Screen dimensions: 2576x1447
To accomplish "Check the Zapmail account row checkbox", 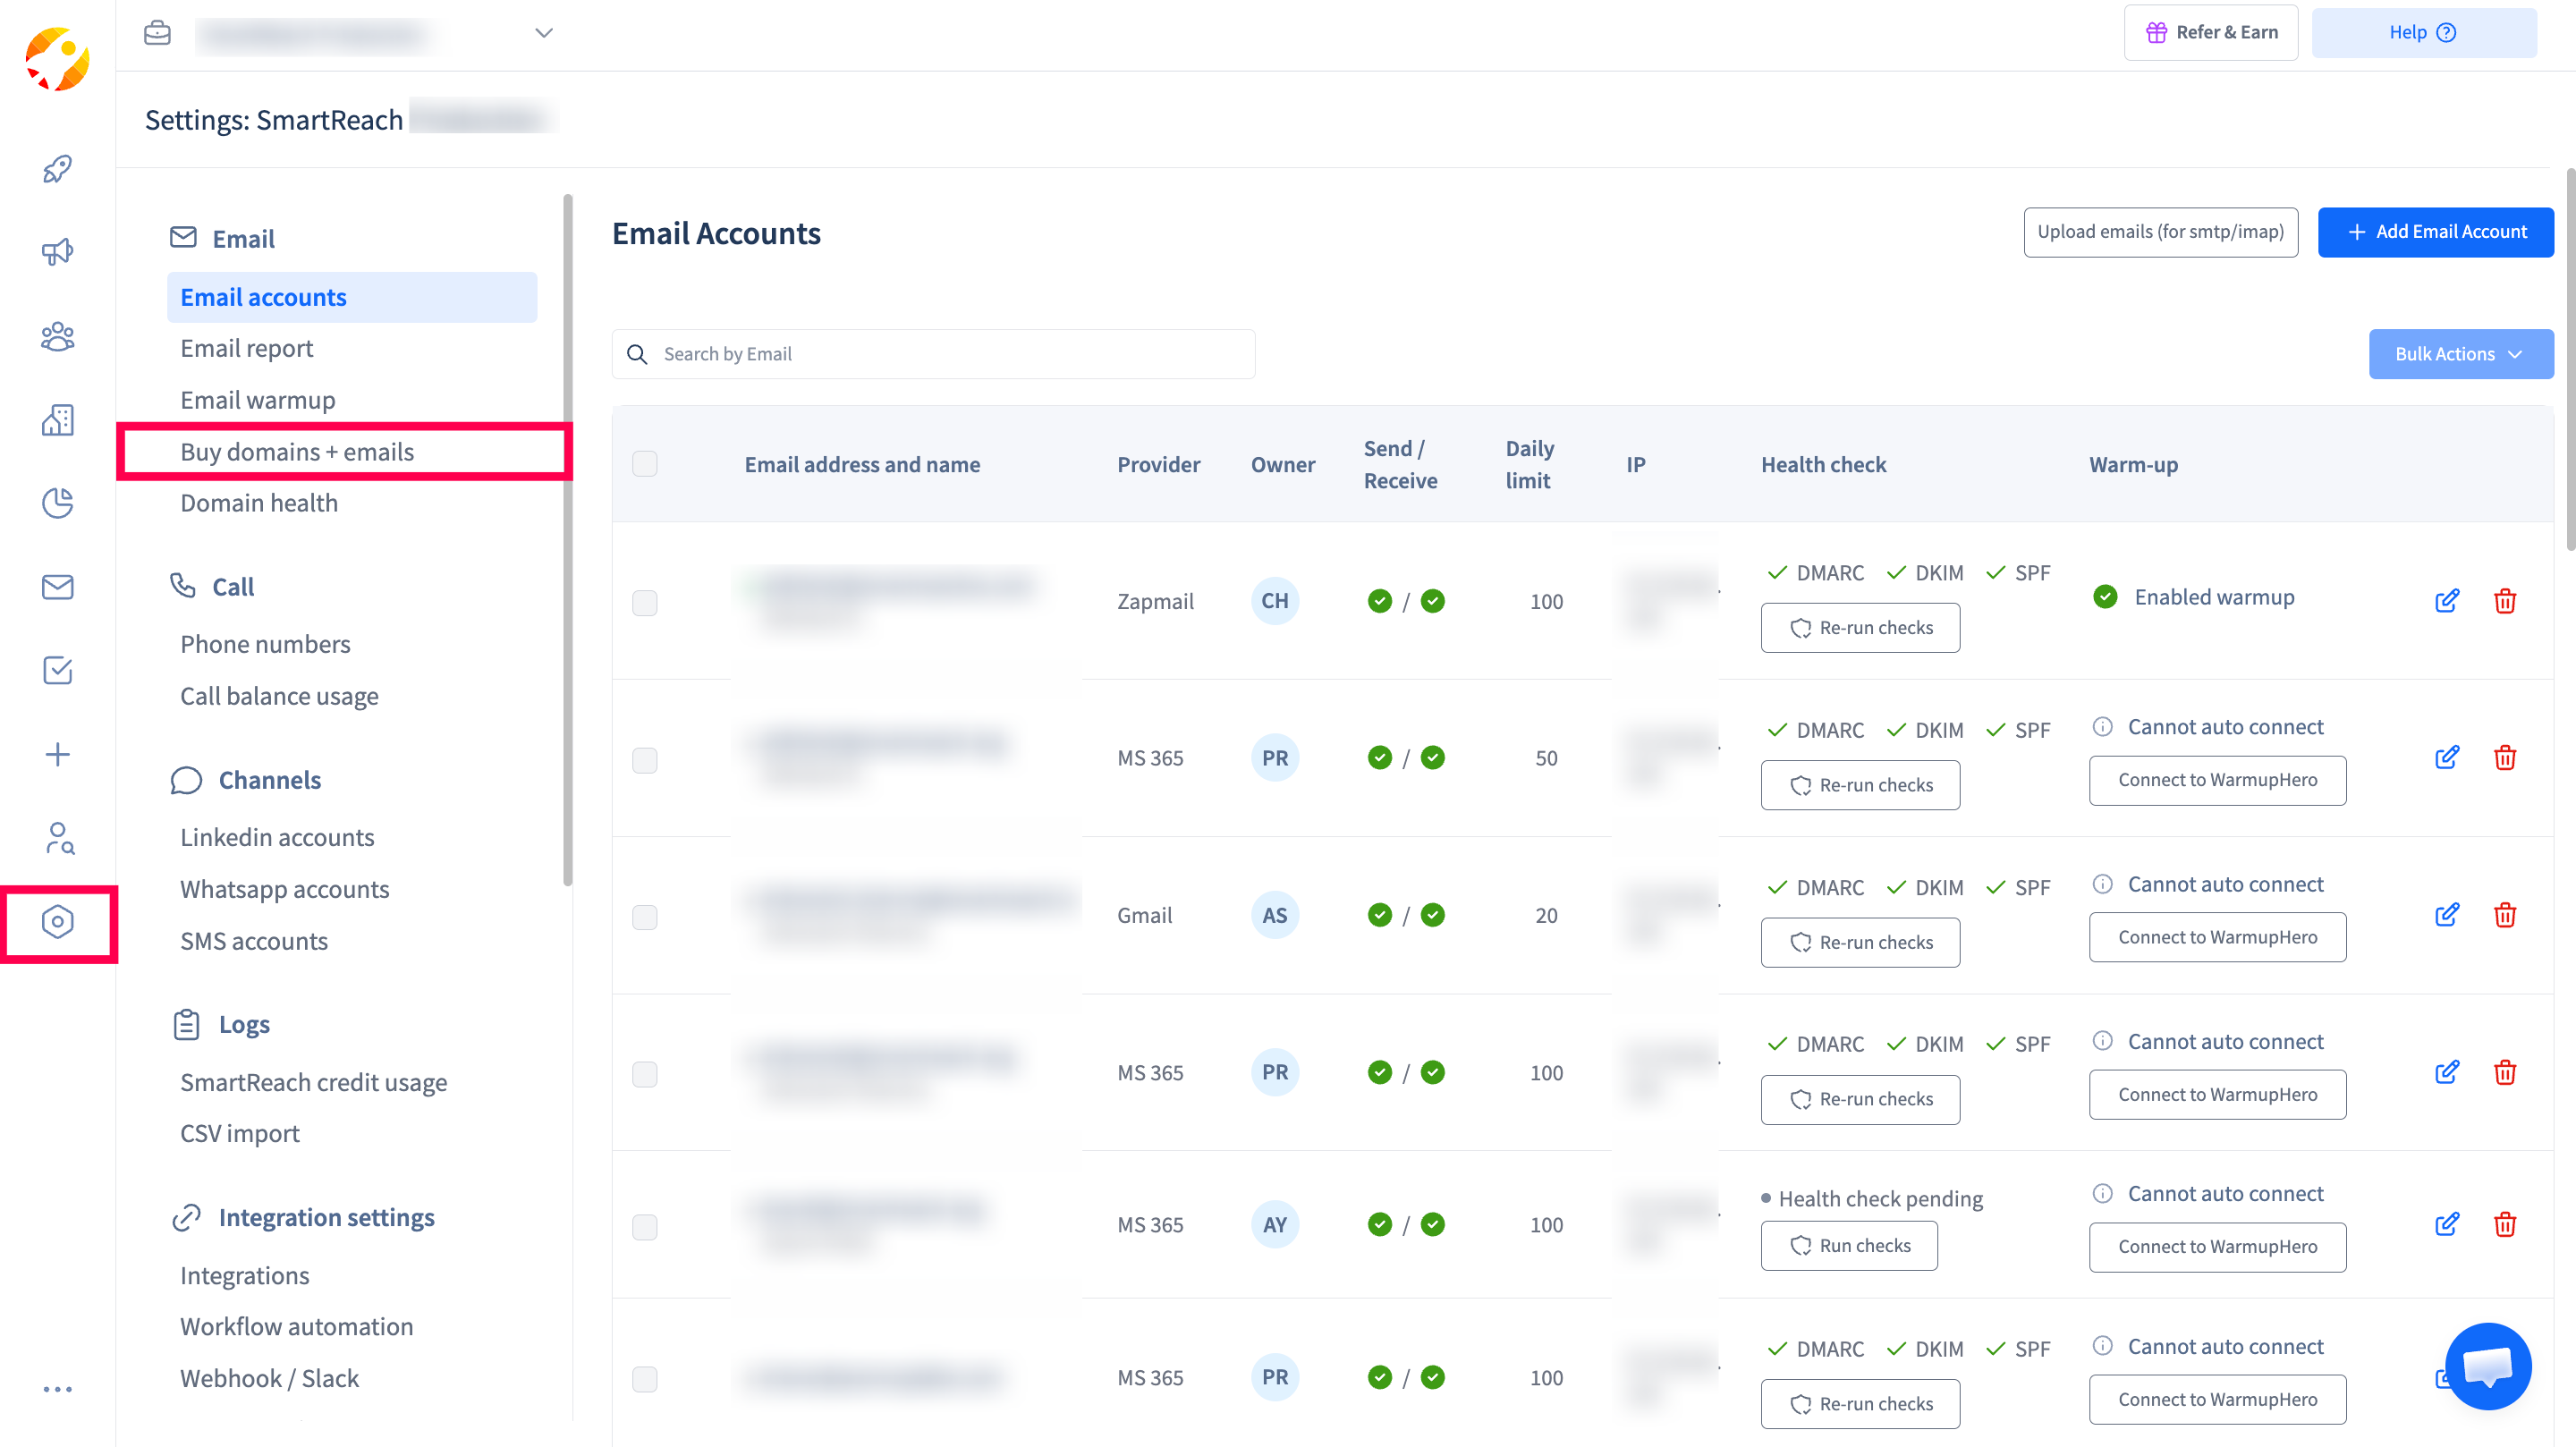I will (645, 602).
